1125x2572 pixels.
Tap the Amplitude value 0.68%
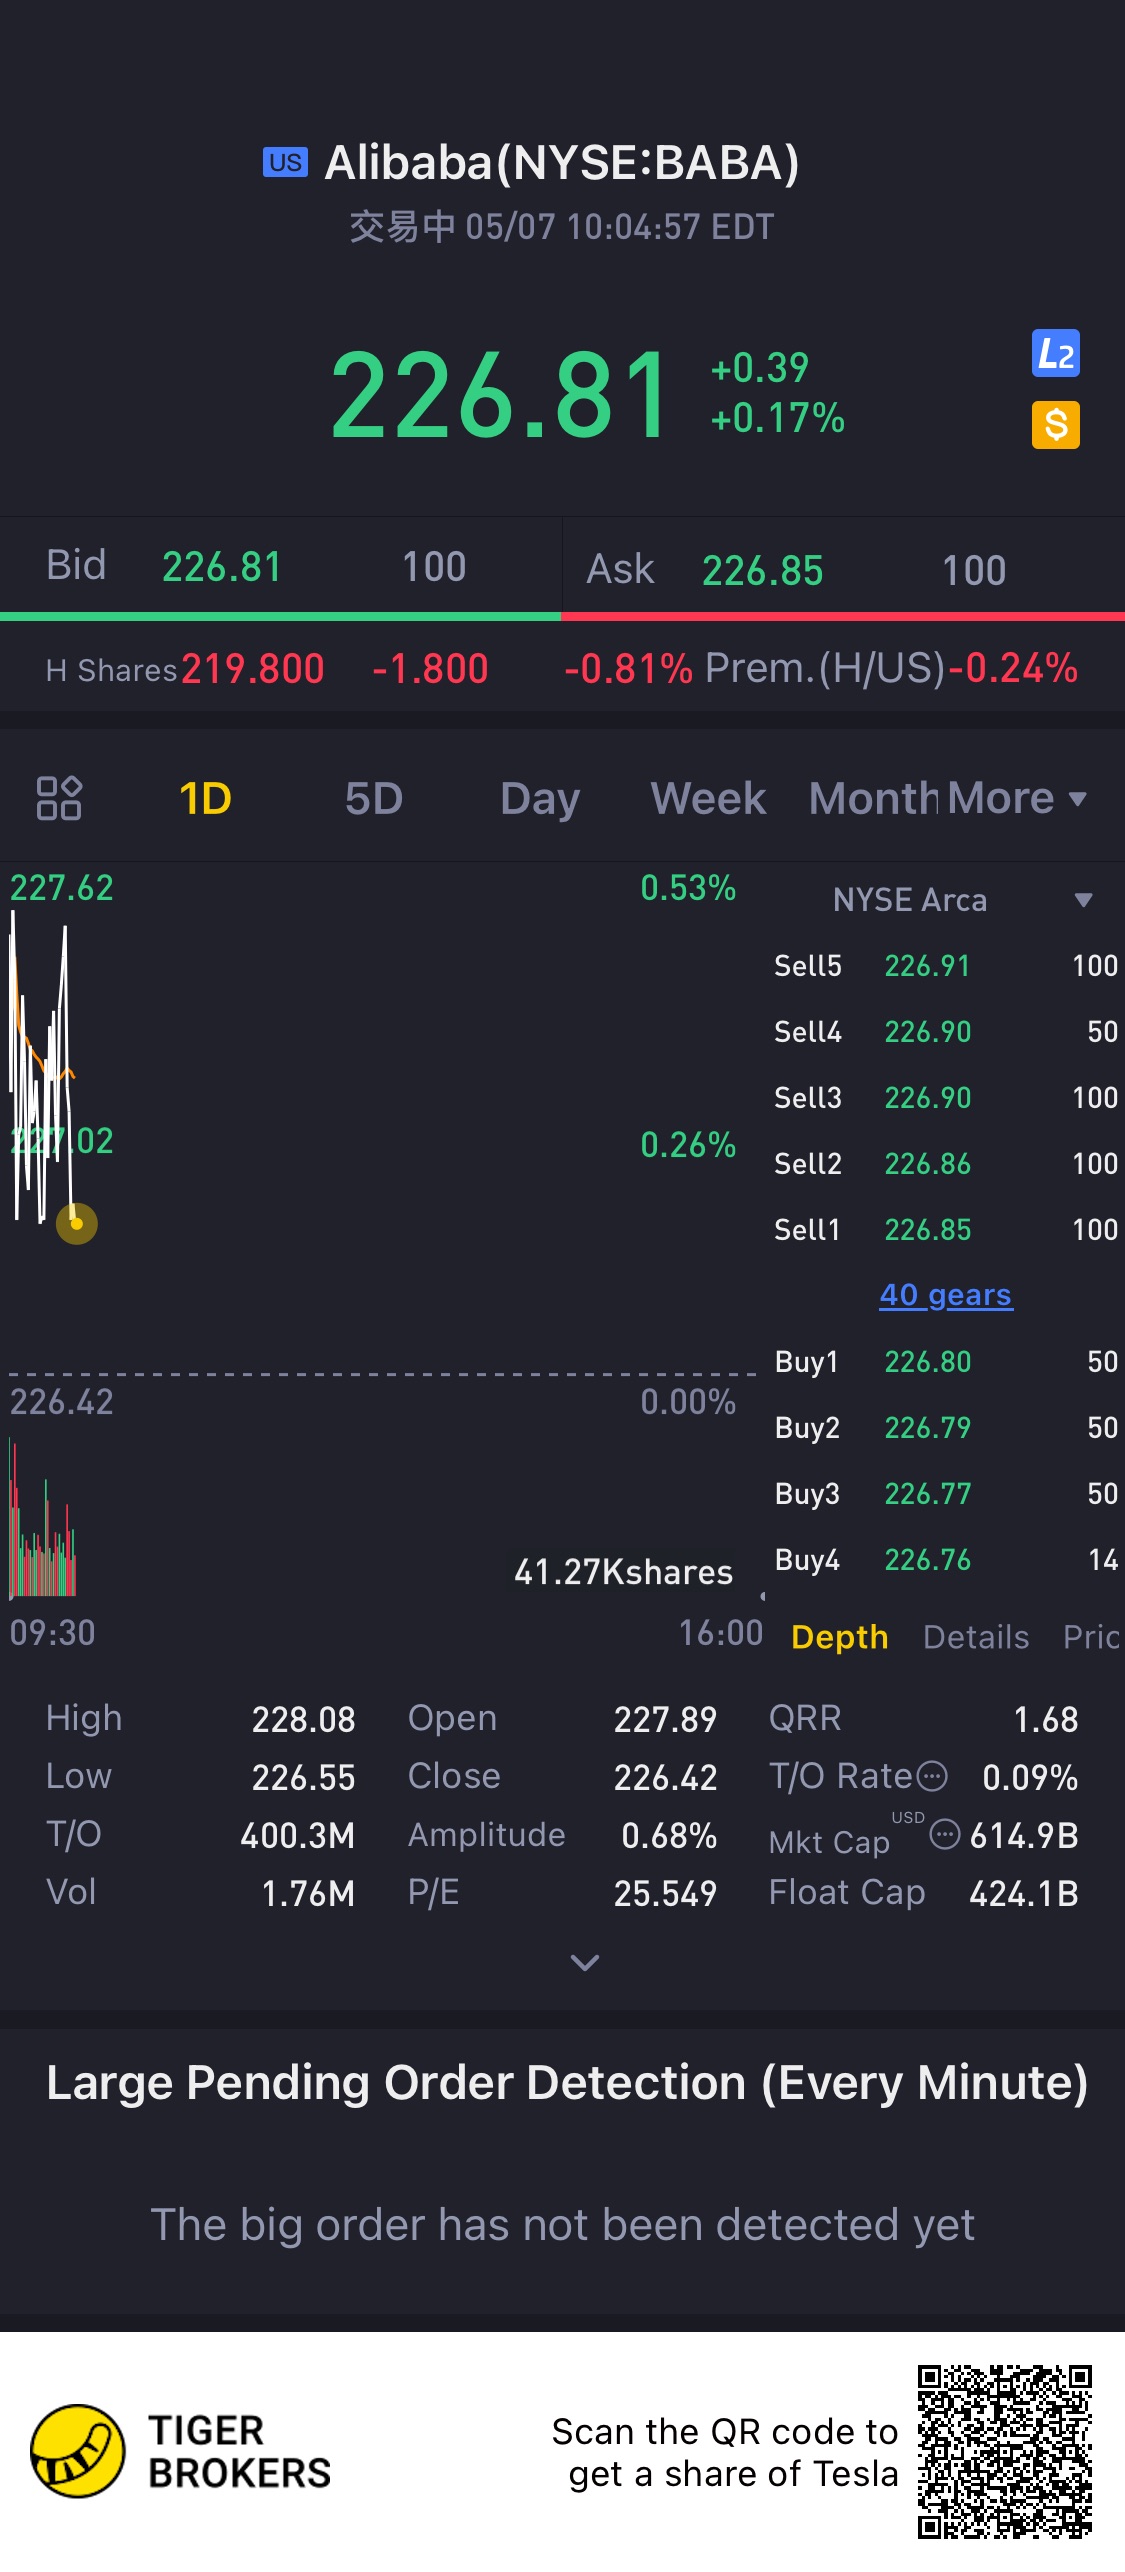(x=669, y=1835)
